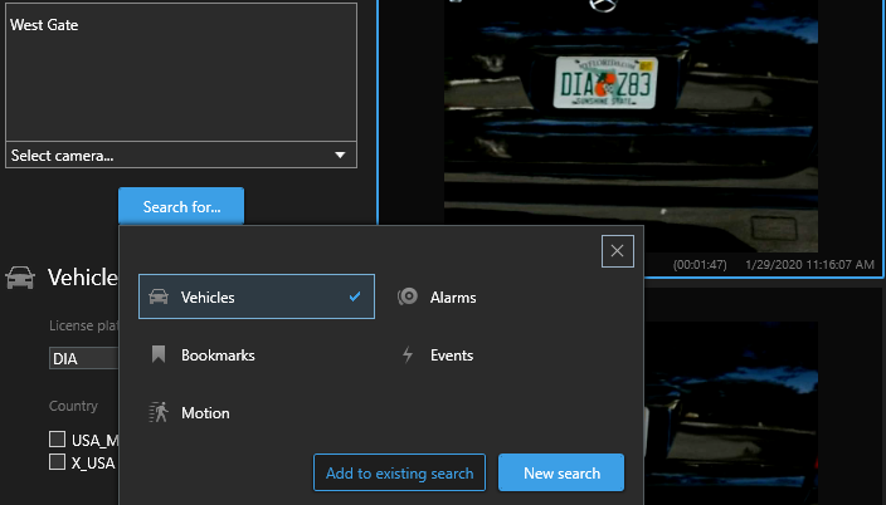Click the Bookmarks ribbon icon
Screen dimensions: 886x505
tap(158, 355)
